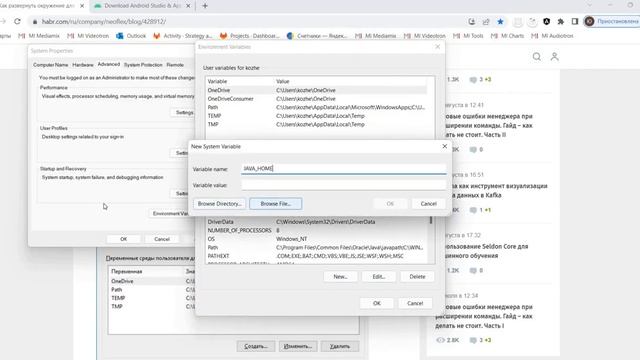640x360 pixels.
Task: Select the OS Windows_NT variable row
Action: 317,239
